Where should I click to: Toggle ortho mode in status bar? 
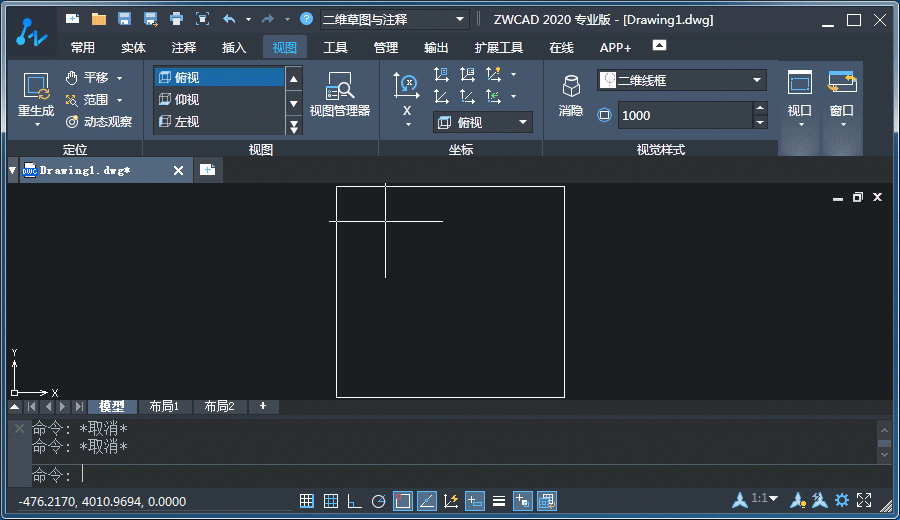(355, 501)
